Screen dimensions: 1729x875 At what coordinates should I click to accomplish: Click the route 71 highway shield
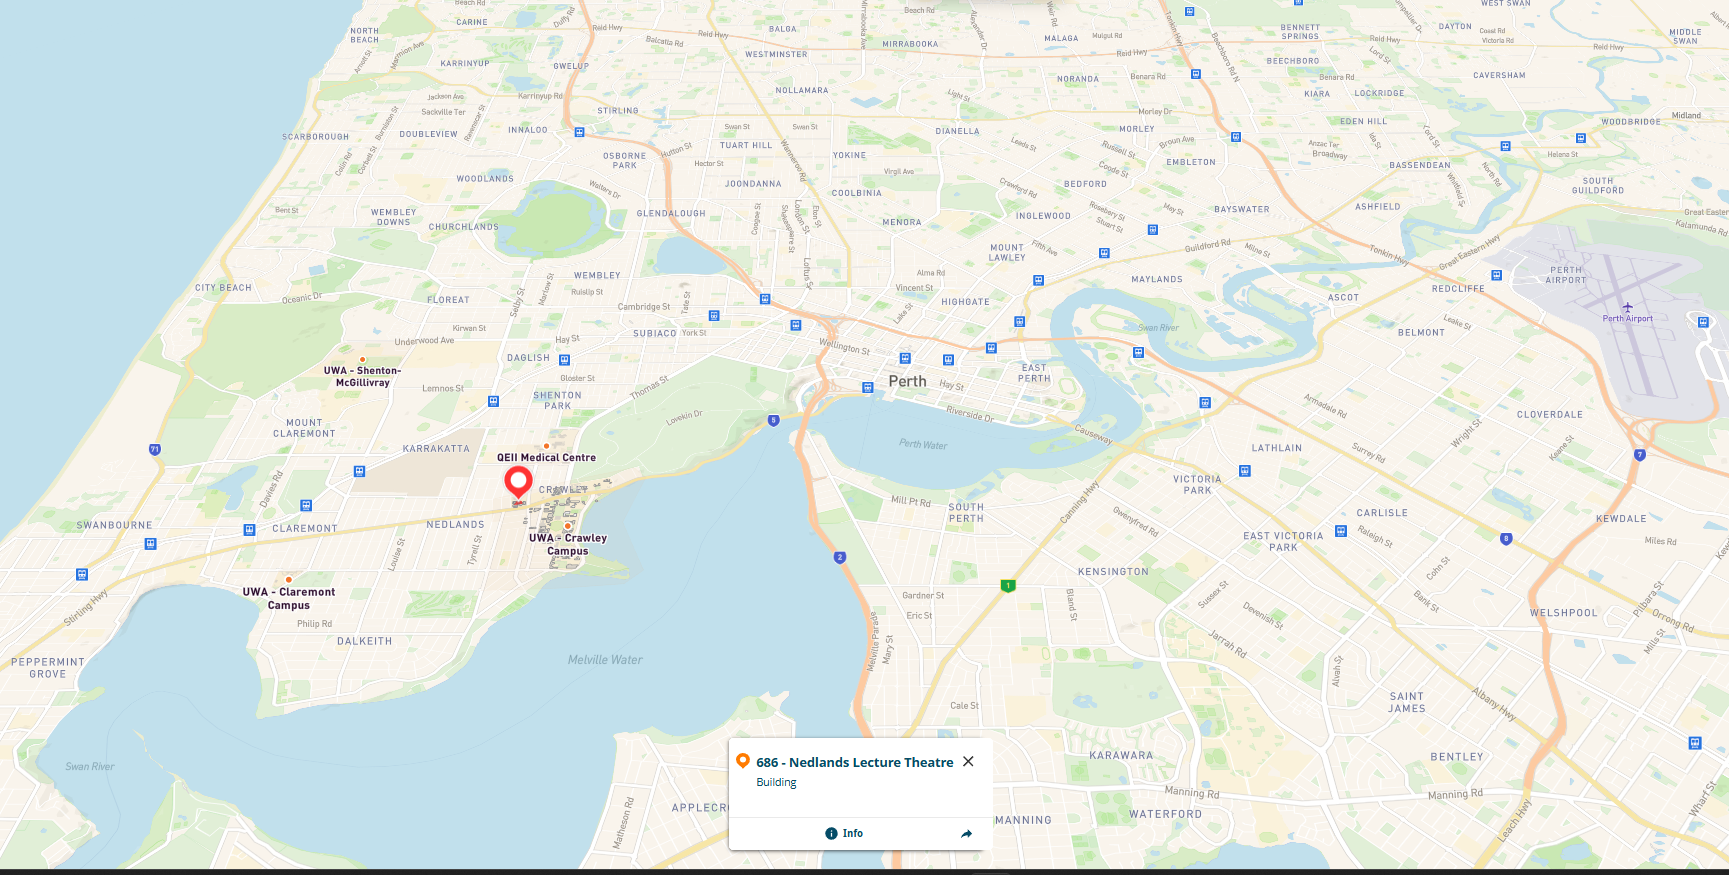click(155, 450)
